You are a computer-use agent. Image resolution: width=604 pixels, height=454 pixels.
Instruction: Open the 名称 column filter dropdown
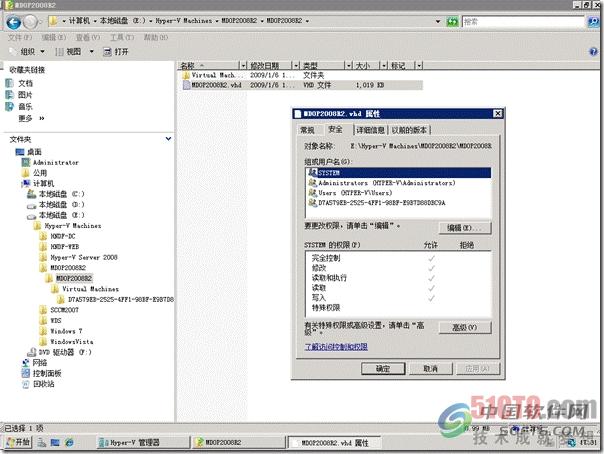point(243,65)
